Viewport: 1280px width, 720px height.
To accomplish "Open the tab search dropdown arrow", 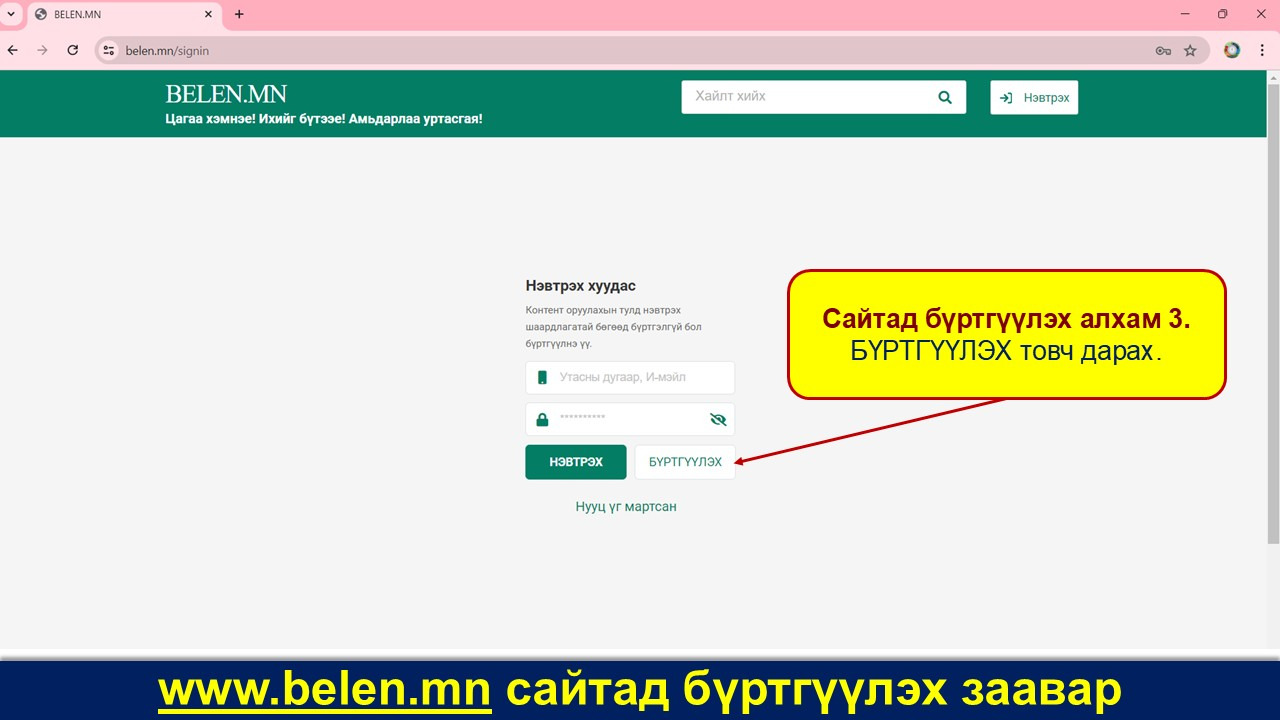I will [x=11, y=14].
